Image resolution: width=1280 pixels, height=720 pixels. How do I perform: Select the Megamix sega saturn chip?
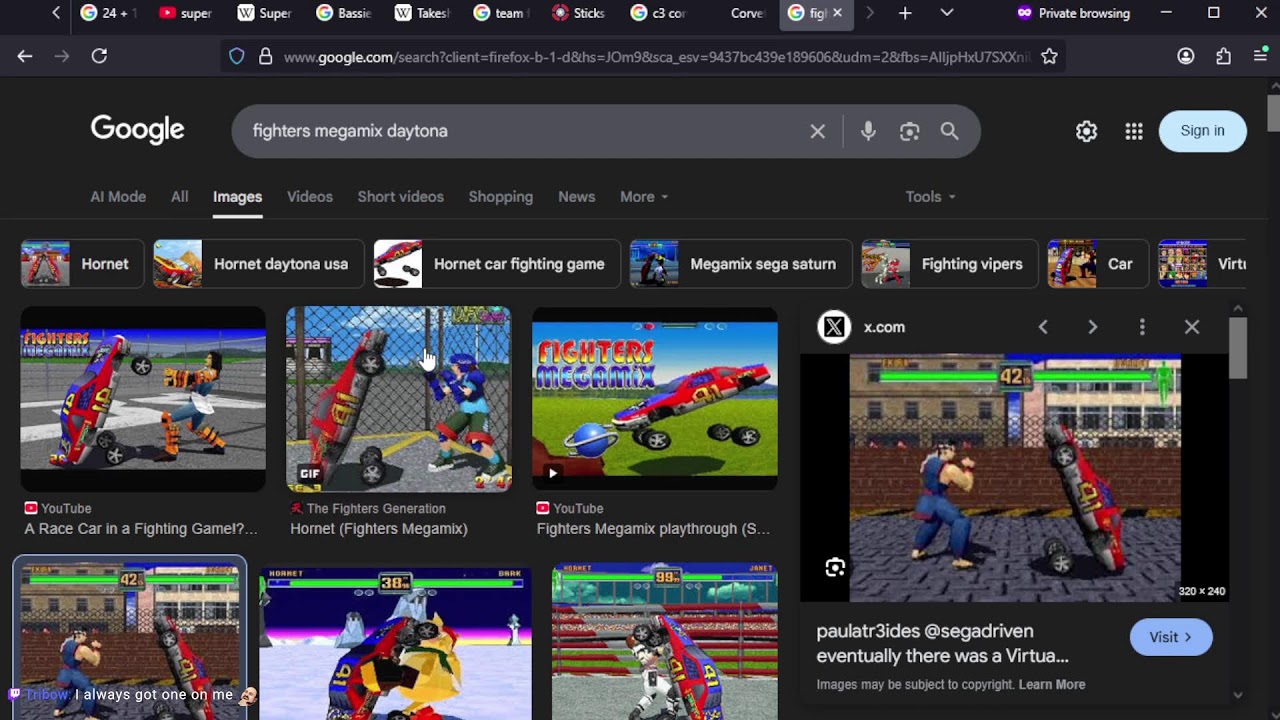(740, 264)
